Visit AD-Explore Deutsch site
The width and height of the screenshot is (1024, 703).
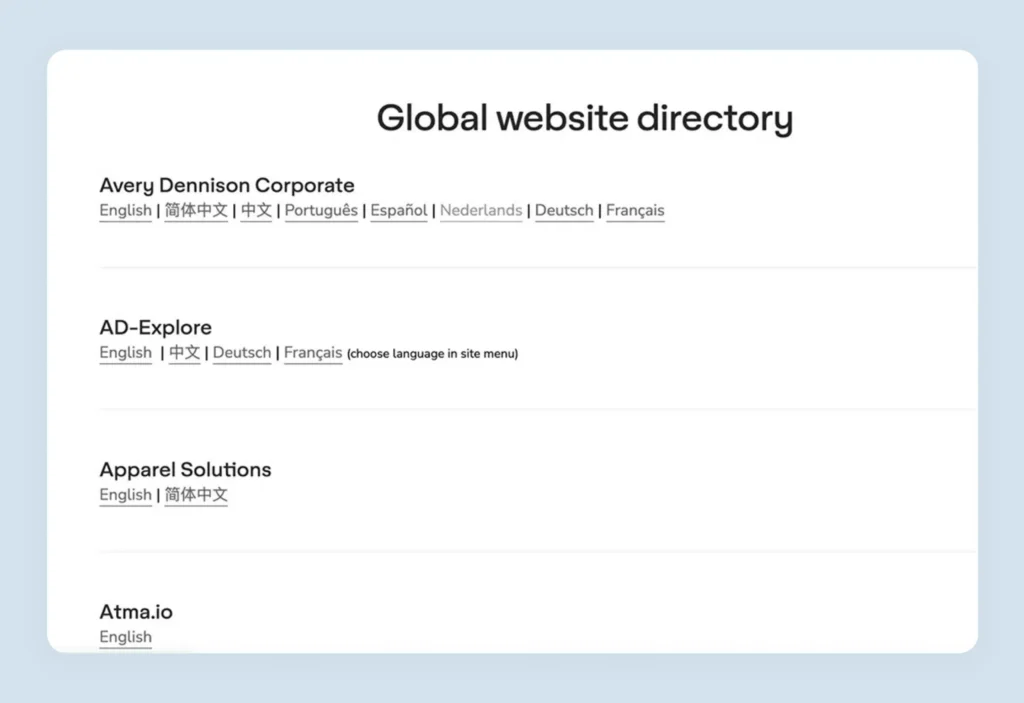(242, 353)
